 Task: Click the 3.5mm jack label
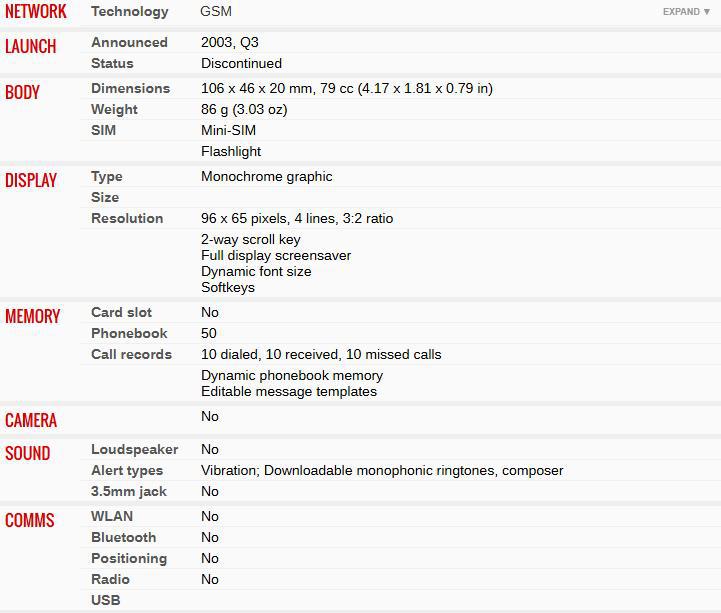click(x=129, y=492)
